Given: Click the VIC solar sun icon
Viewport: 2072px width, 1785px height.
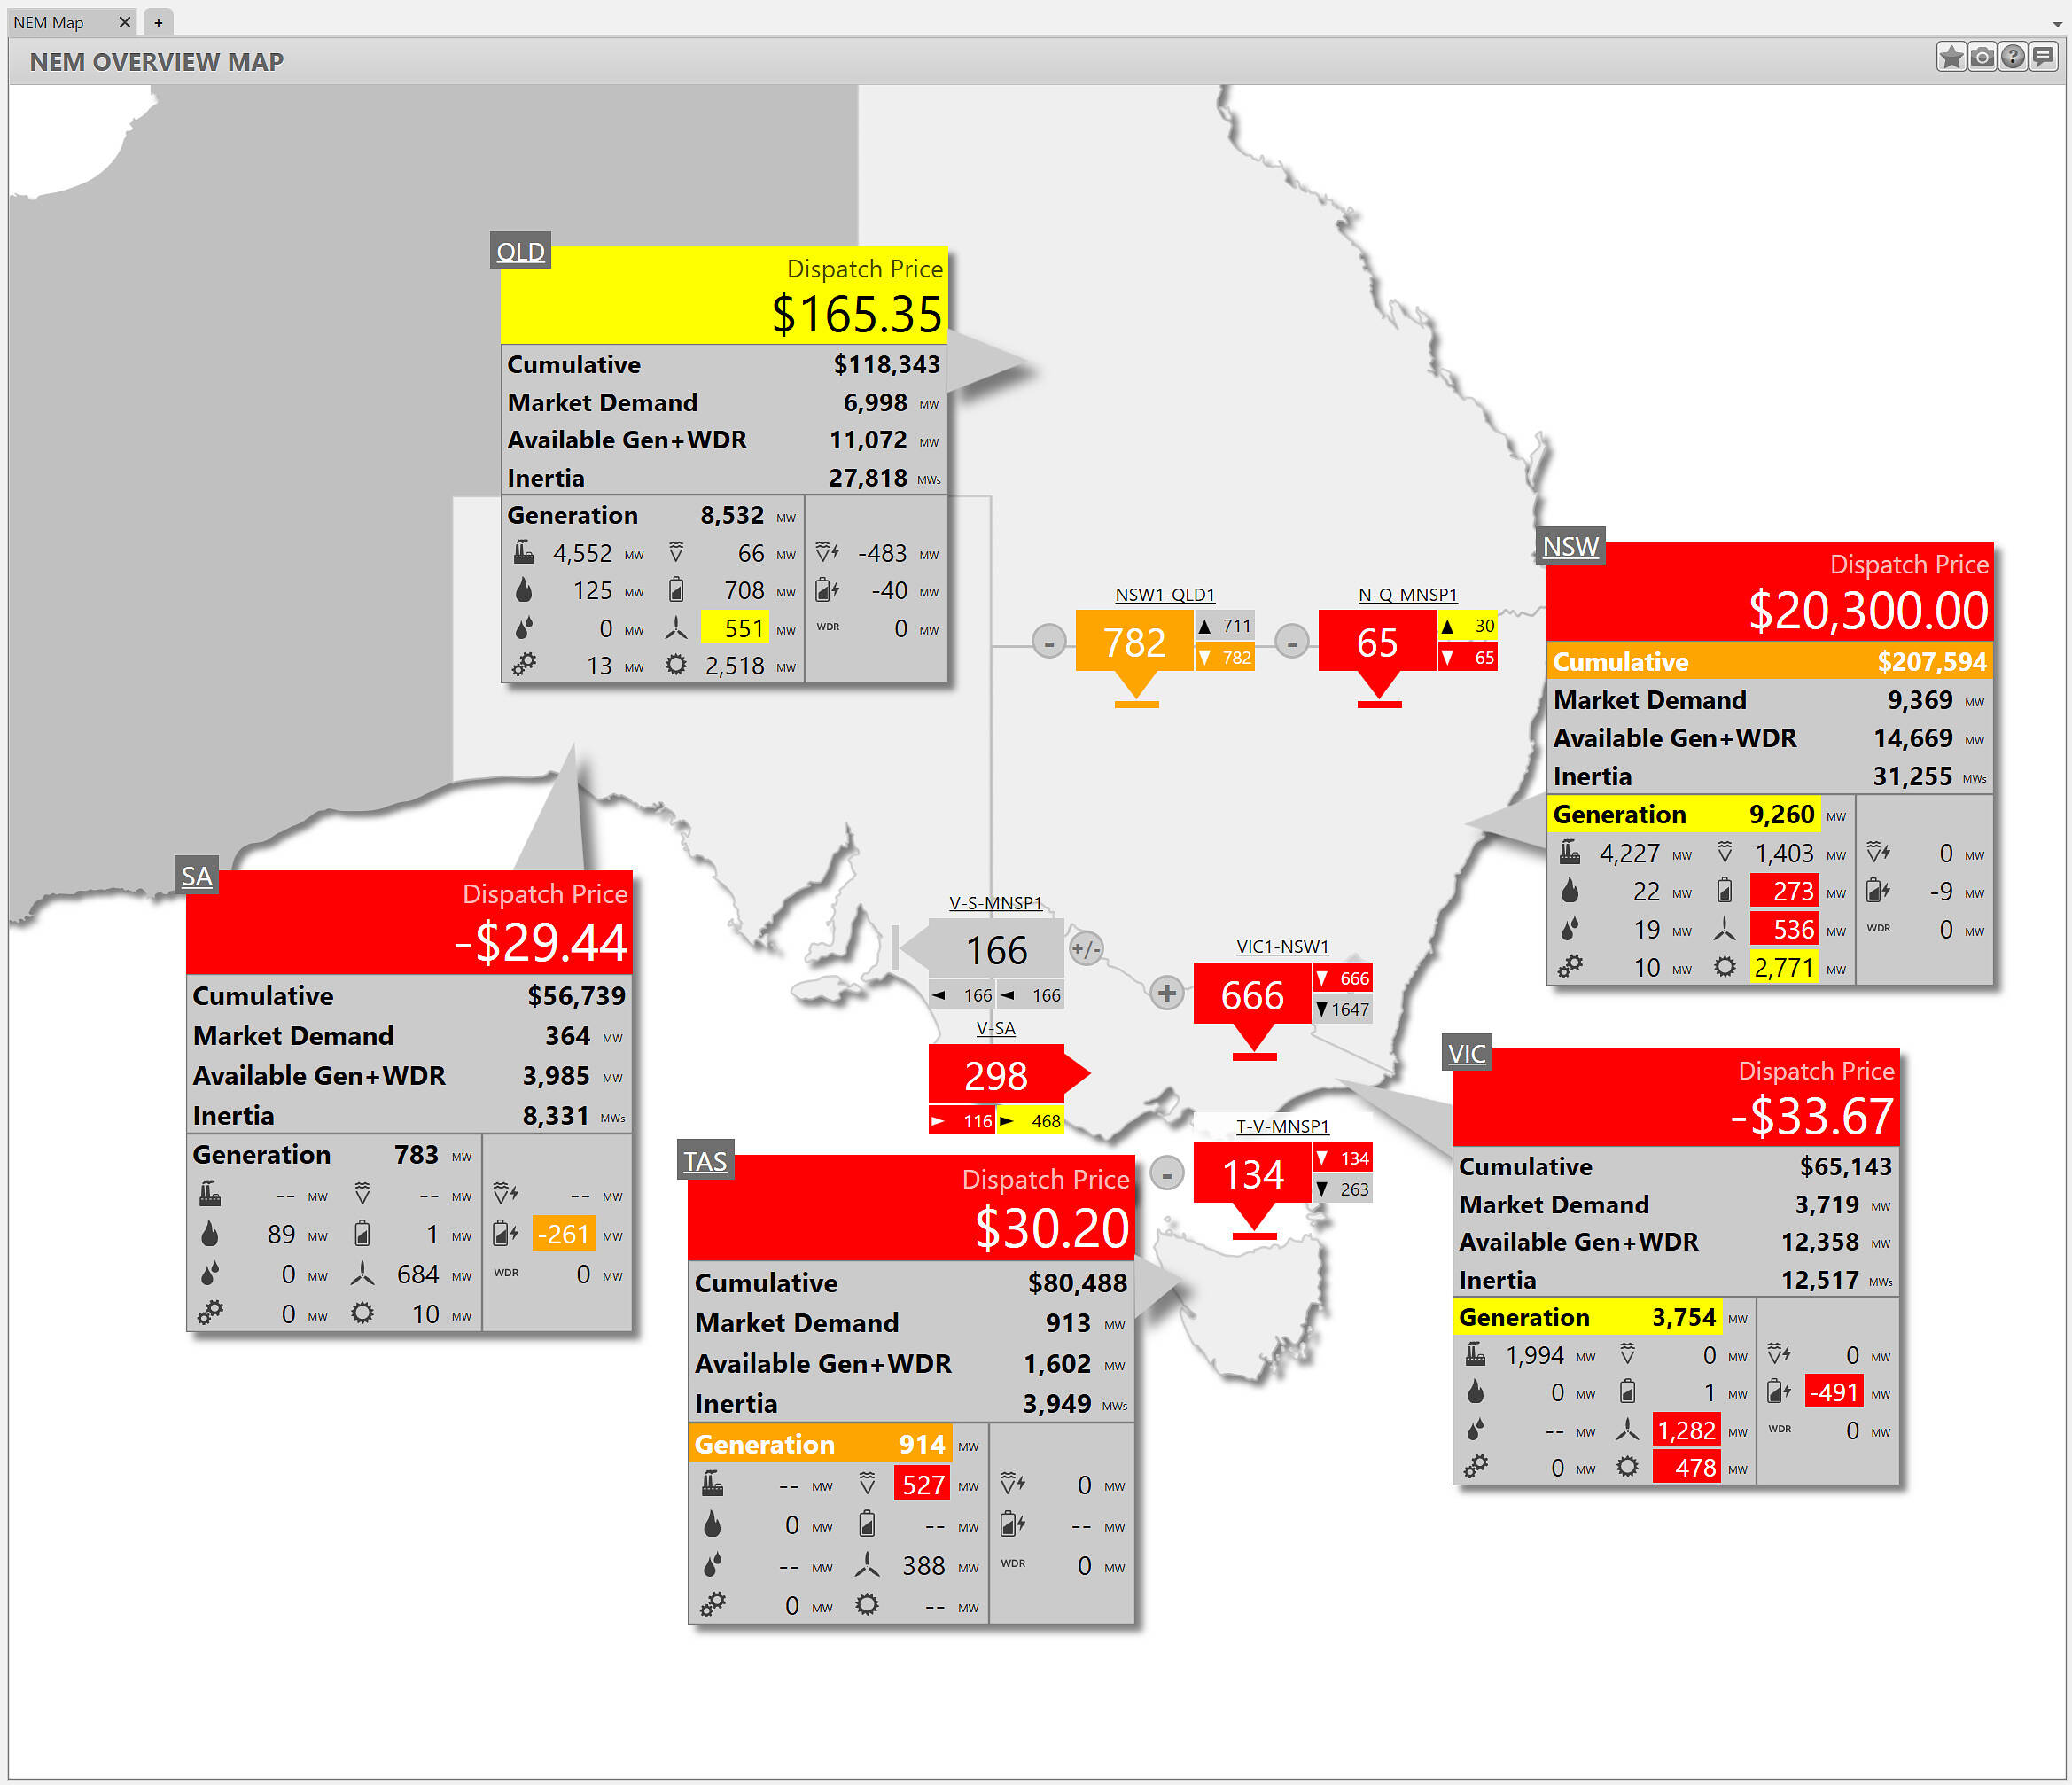Looking at the screenshot, I should (1627, 1467).
